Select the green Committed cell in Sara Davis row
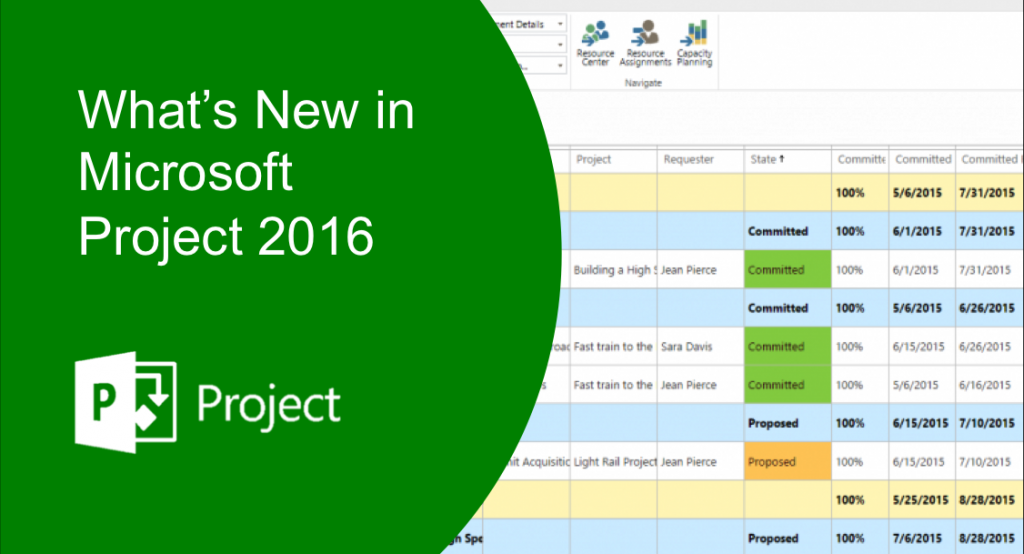Image resolution: width=1024 pixels, height=554 pixels. pos(788,347)
